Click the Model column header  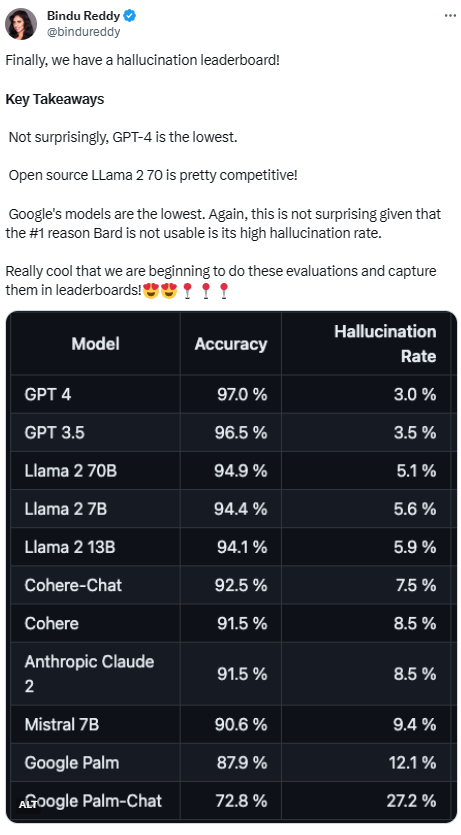95,343
